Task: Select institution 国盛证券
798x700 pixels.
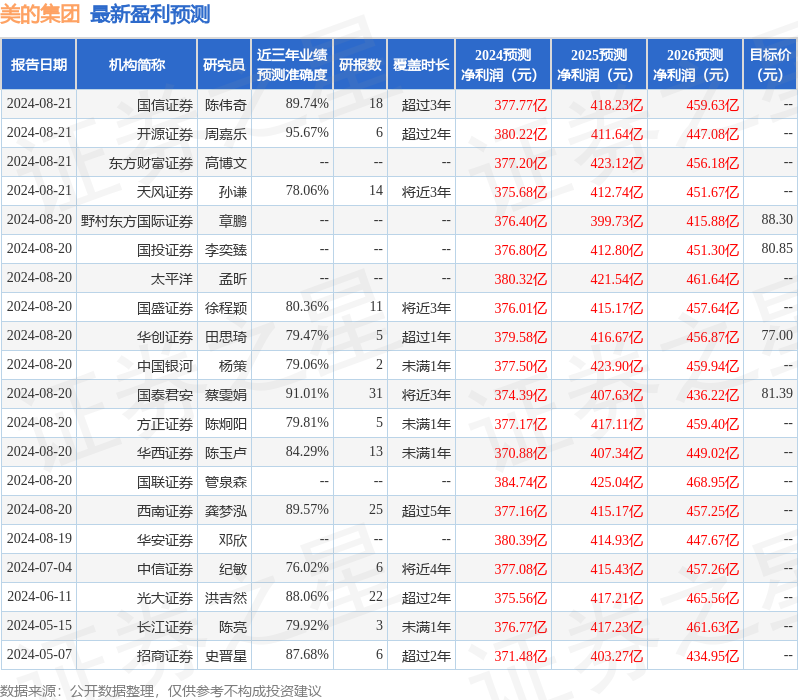Action: (x=165, y=308)
